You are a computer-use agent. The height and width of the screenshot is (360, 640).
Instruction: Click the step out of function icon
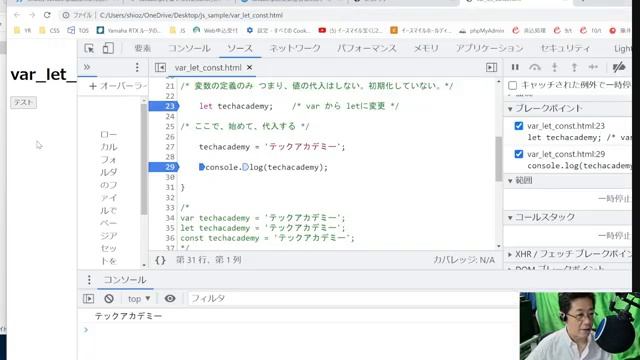(574, 67)
